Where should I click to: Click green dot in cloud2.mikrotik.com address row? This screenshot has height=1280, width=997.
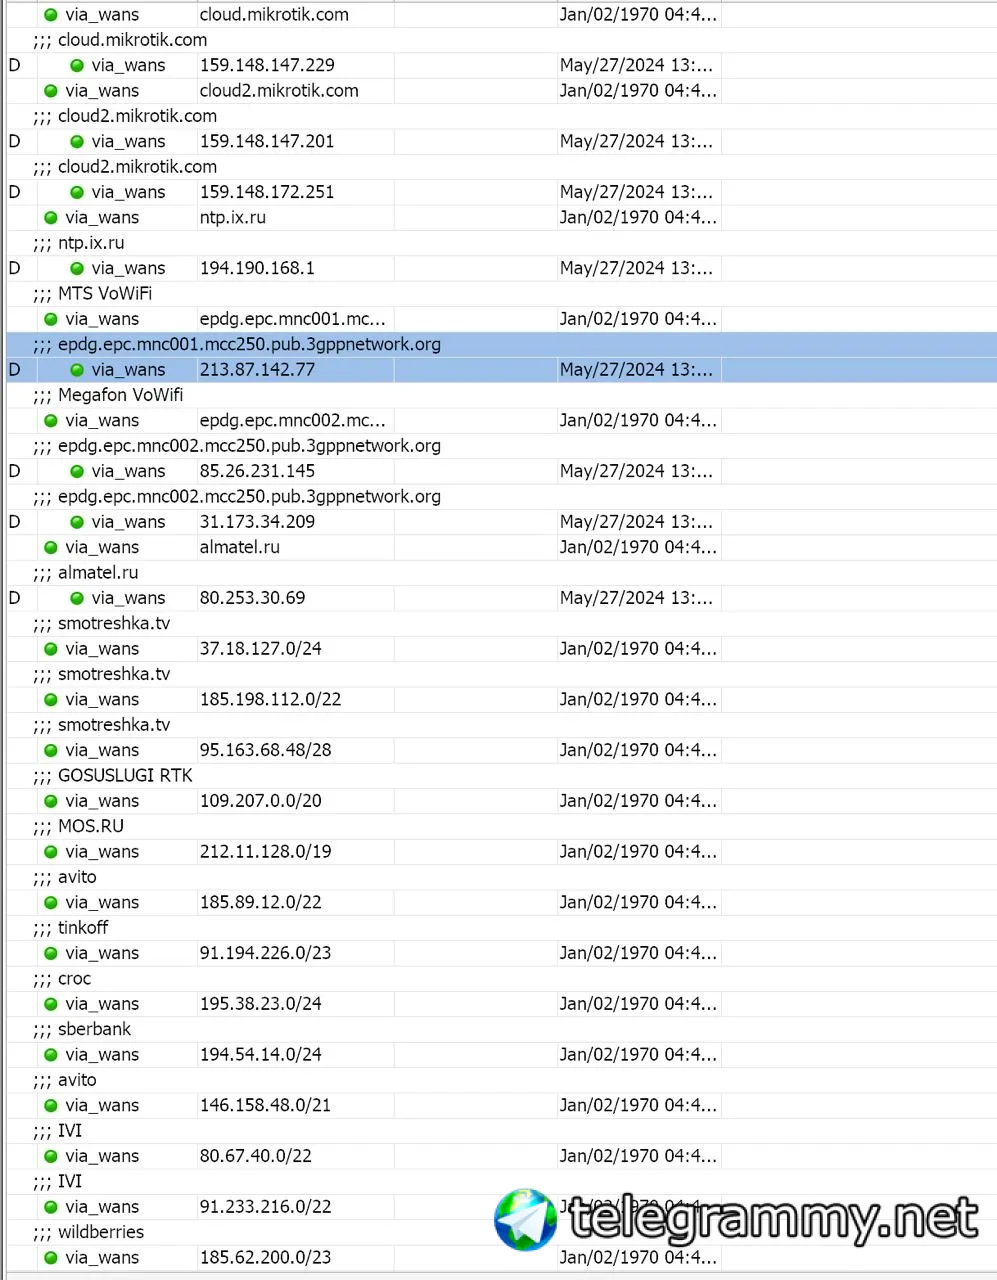[x=51, y=91]
